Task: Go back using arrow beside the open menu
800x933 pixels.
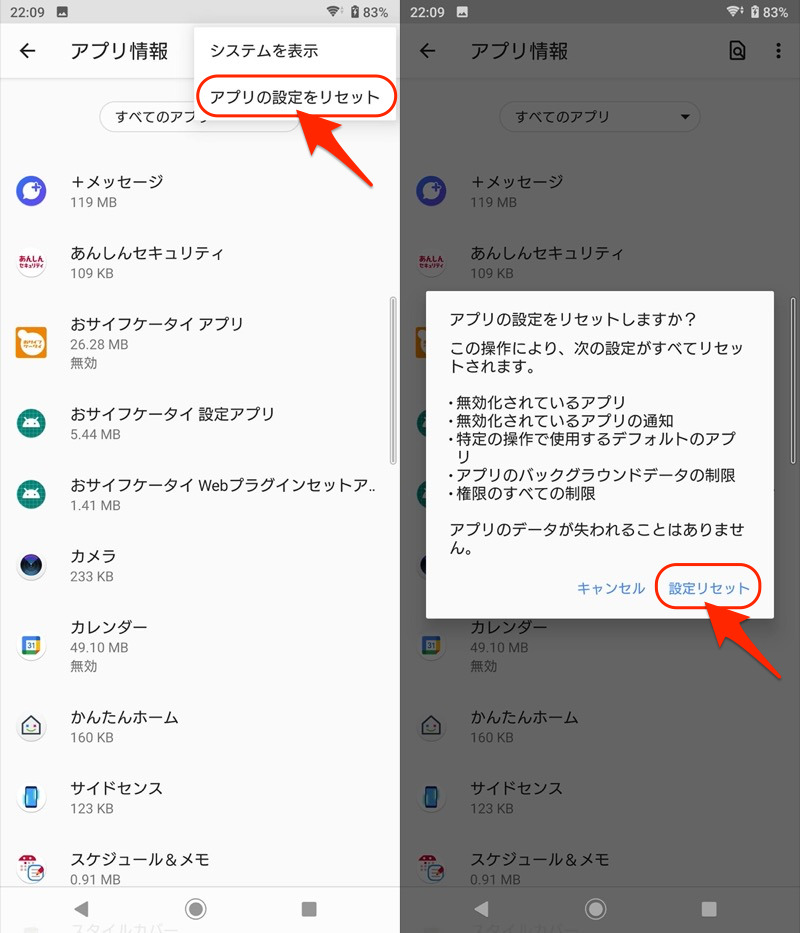Action: pos(28,51)
